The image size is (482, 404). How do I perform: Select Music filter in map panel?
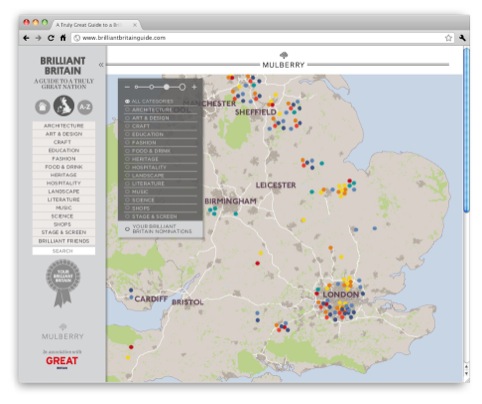(161, 192)
